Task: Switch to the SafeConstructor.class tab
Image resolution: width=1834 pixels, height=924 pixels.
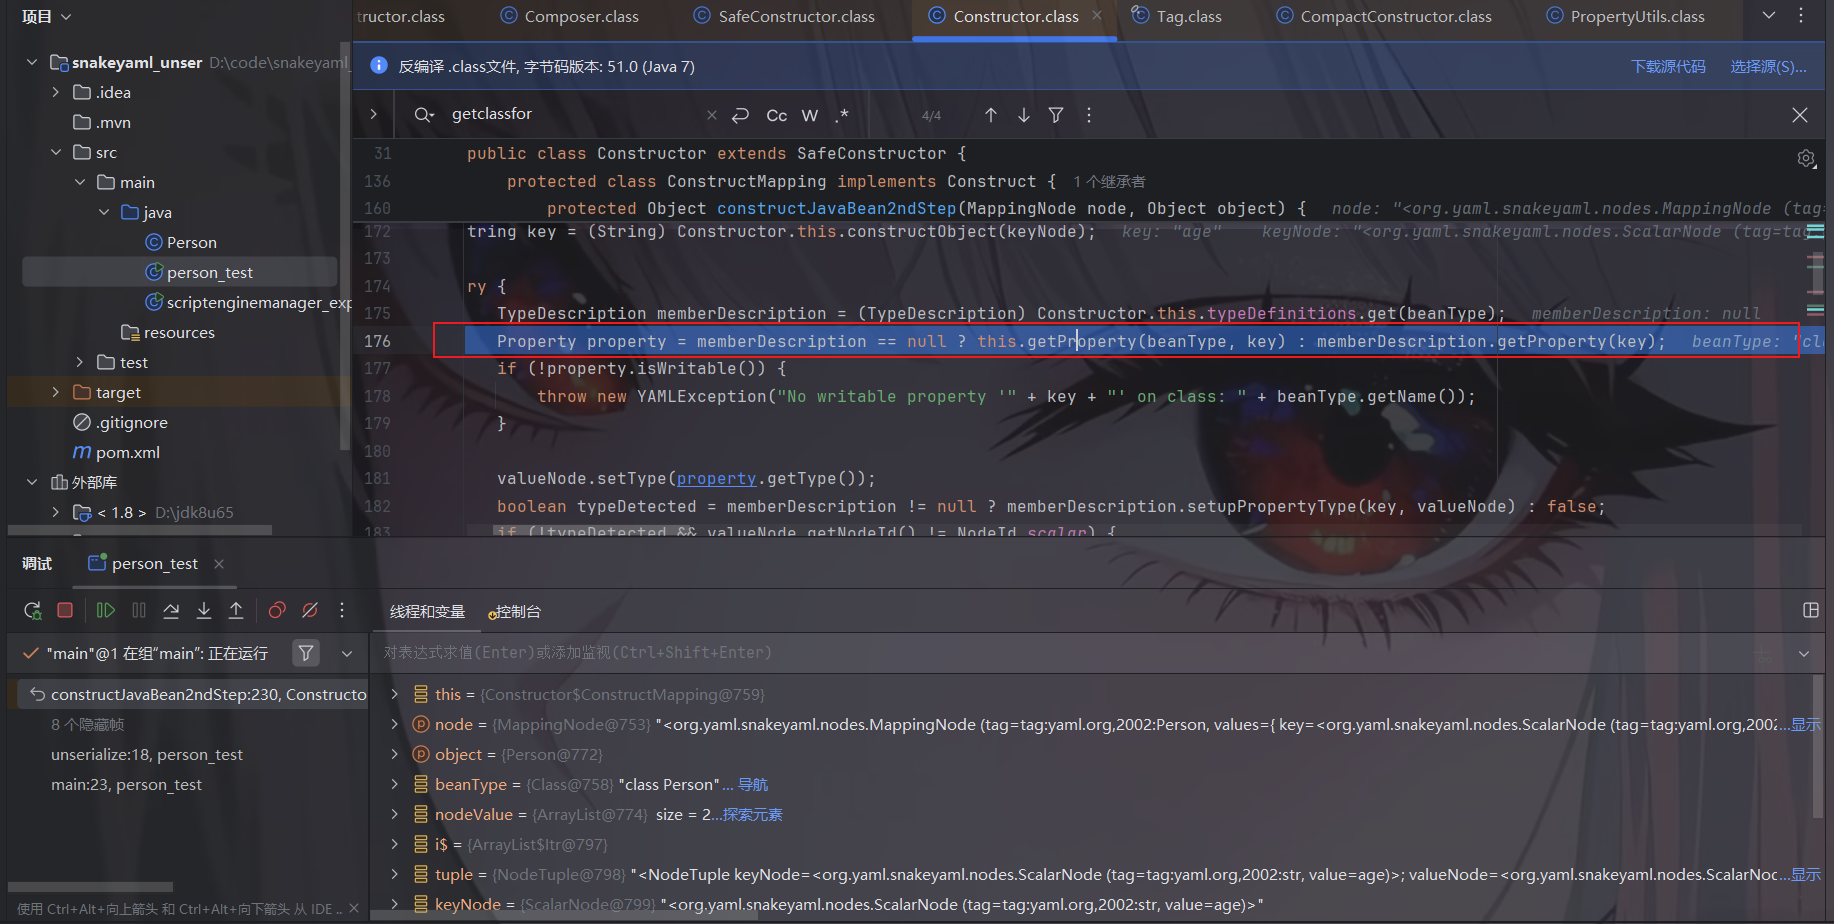Action: pos(785,16)
